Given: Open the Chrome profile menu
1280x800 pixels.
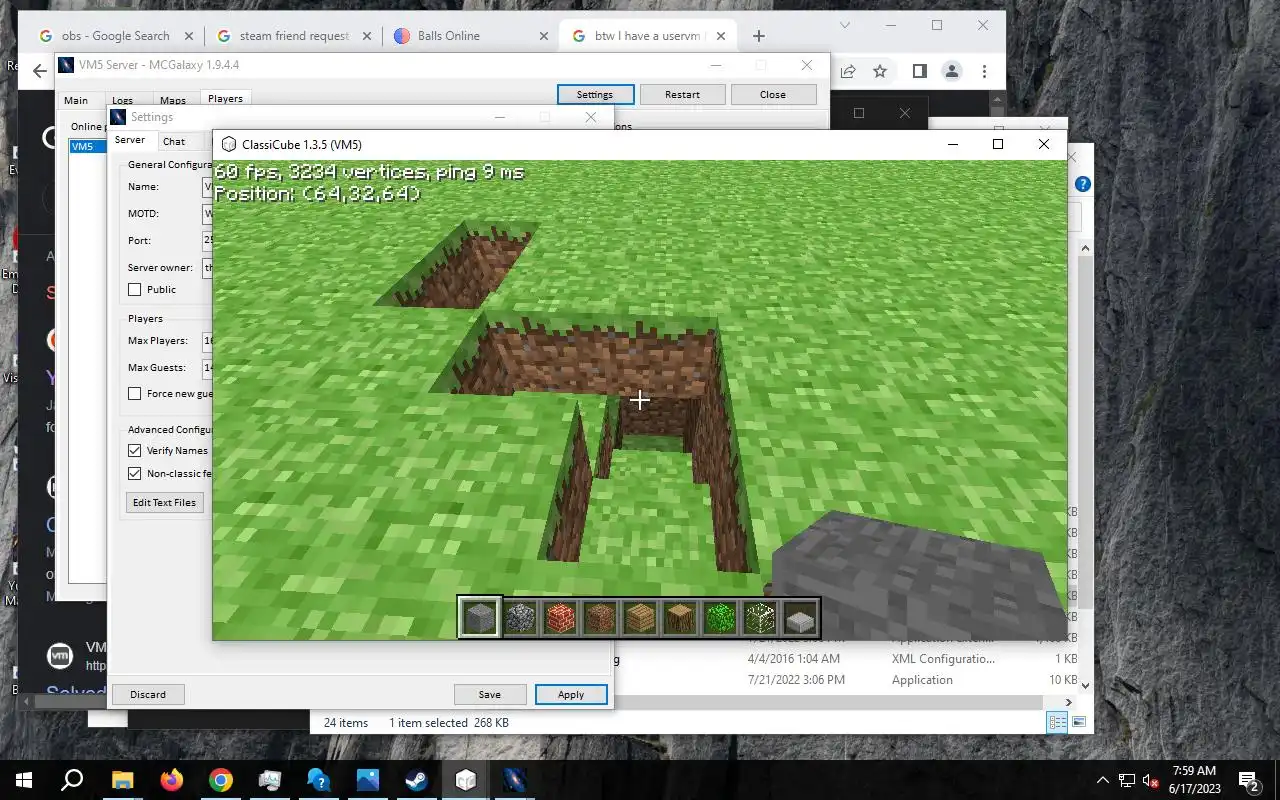Looking at the screenshot, I should (x=952, y=71).
